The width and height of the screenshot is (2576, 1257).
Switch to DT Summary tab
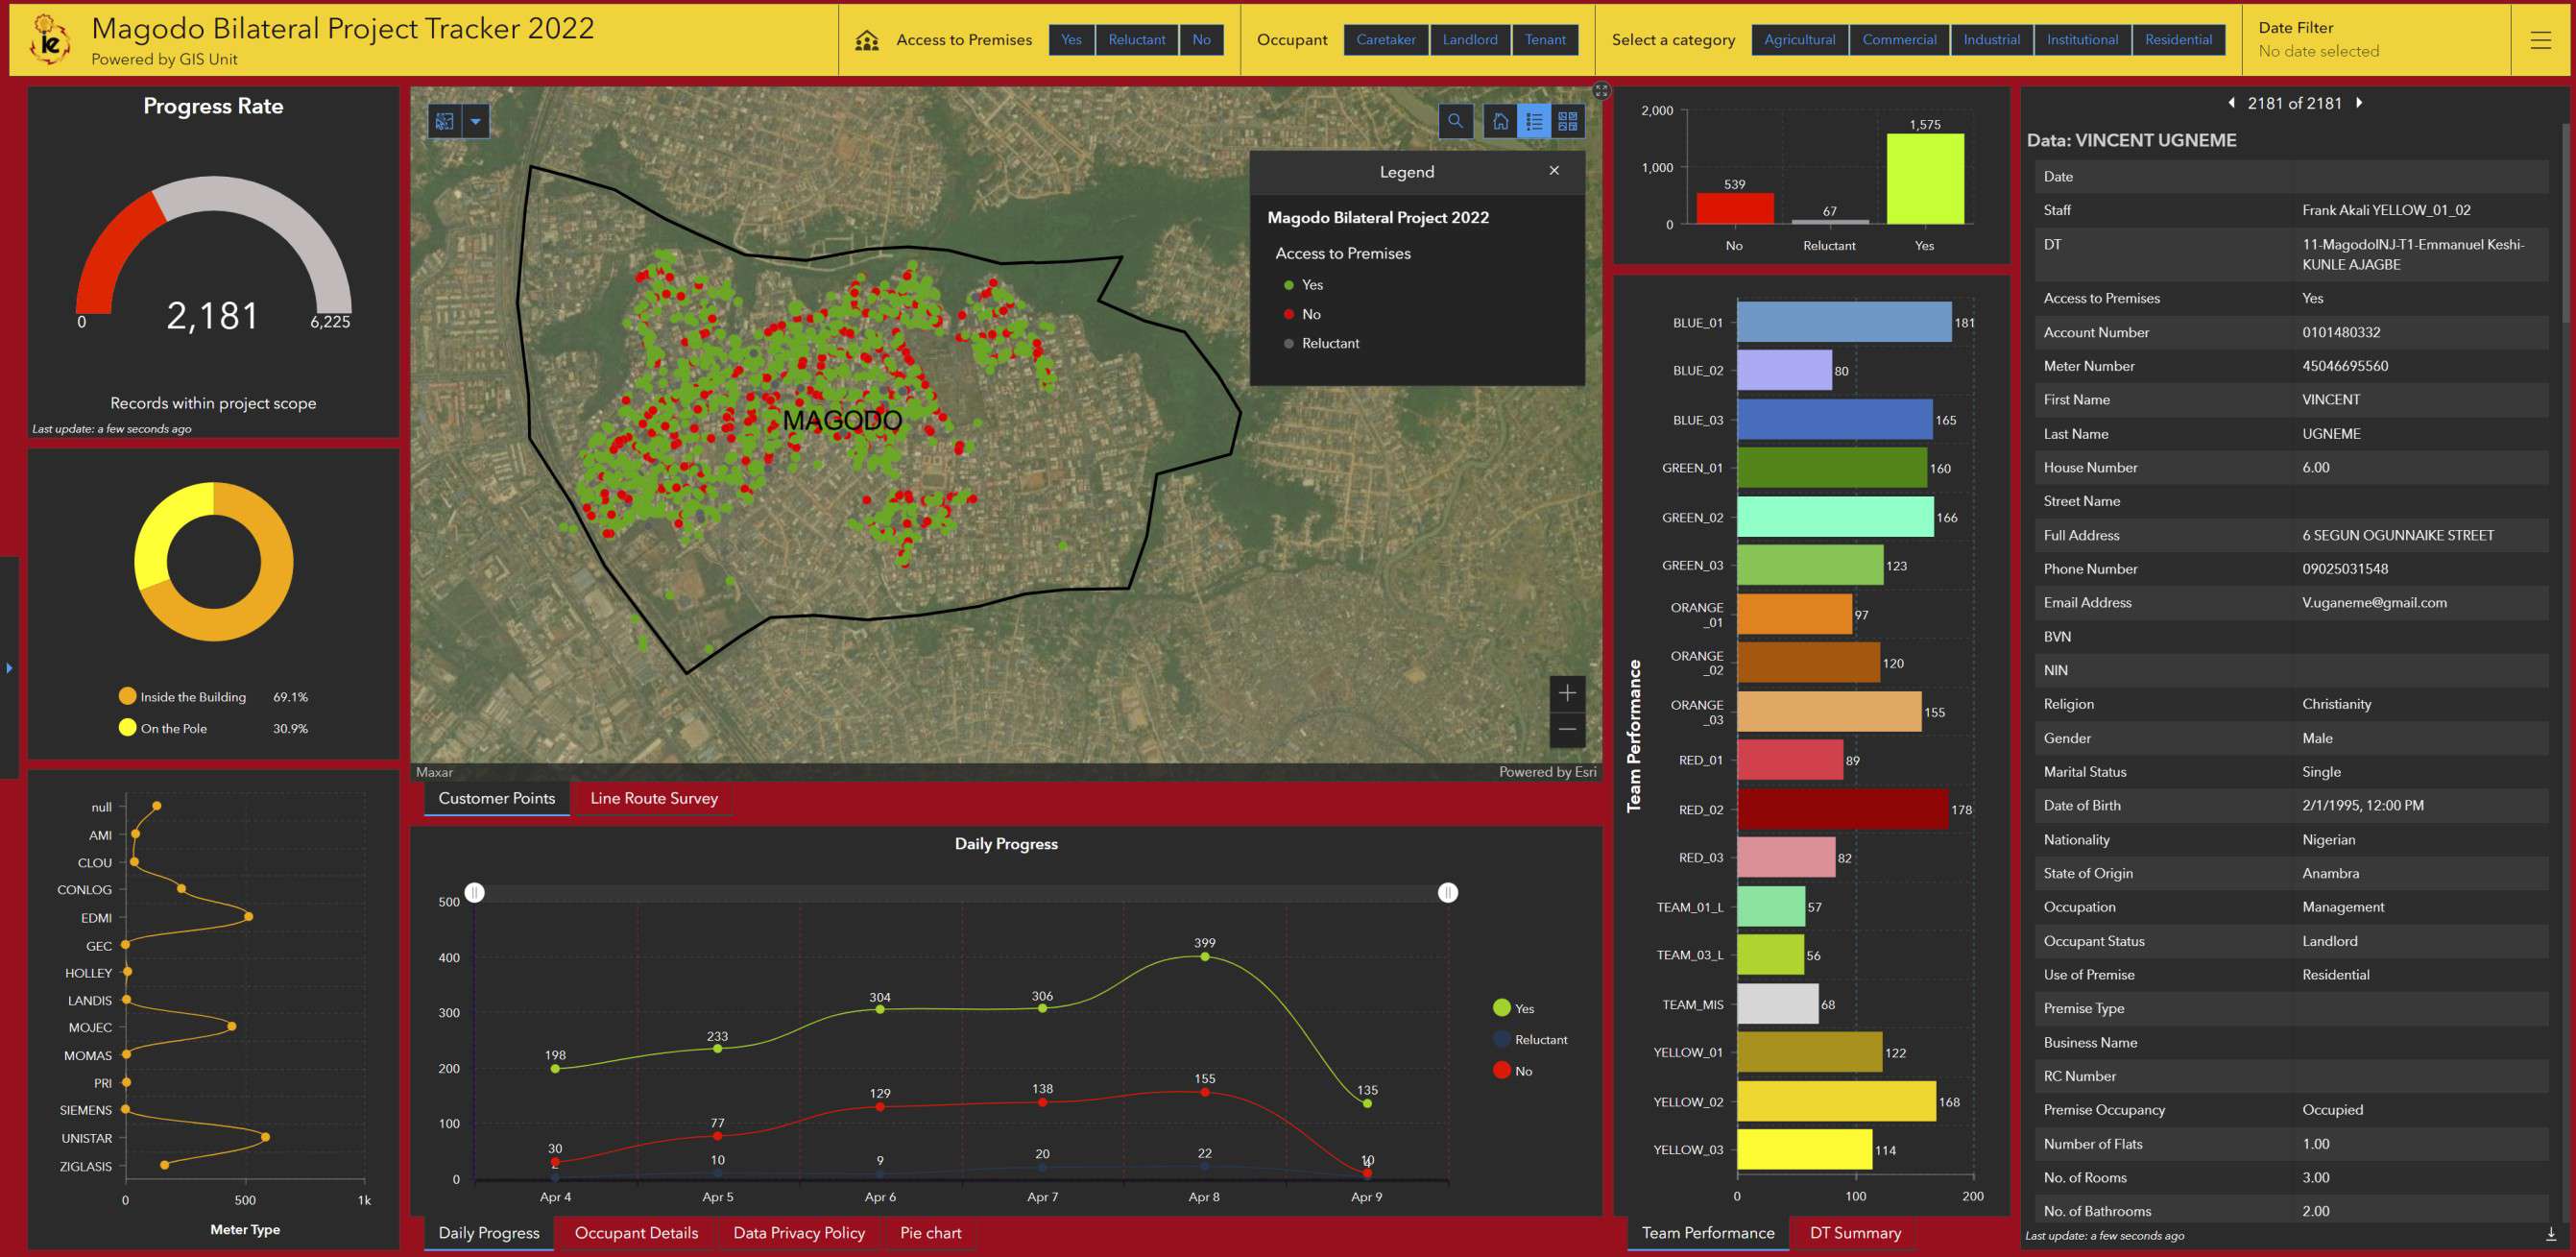(x=1855, y=1233)
